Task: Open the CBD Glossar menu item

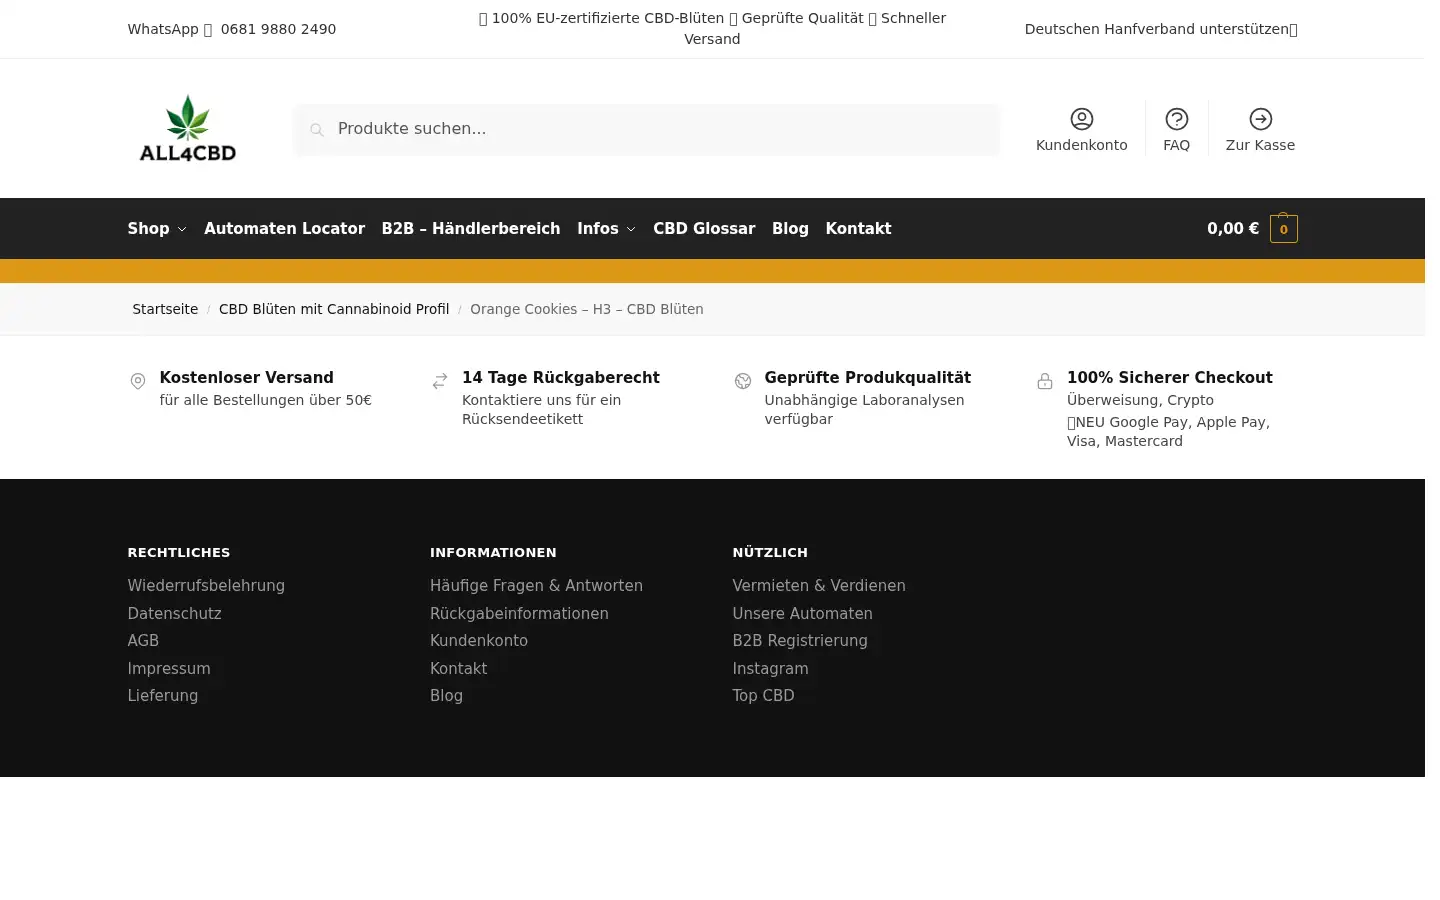Action: [x=704, y=228]
